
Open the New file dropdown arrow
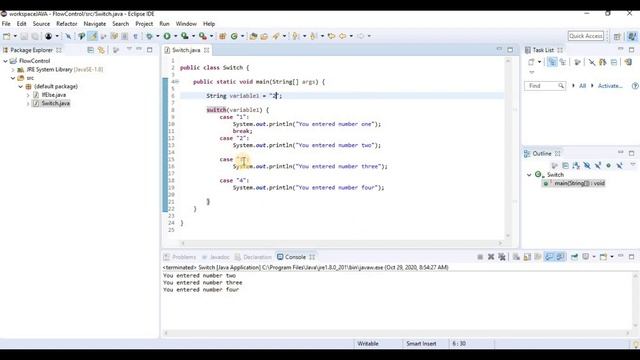(x=15, y=36)
